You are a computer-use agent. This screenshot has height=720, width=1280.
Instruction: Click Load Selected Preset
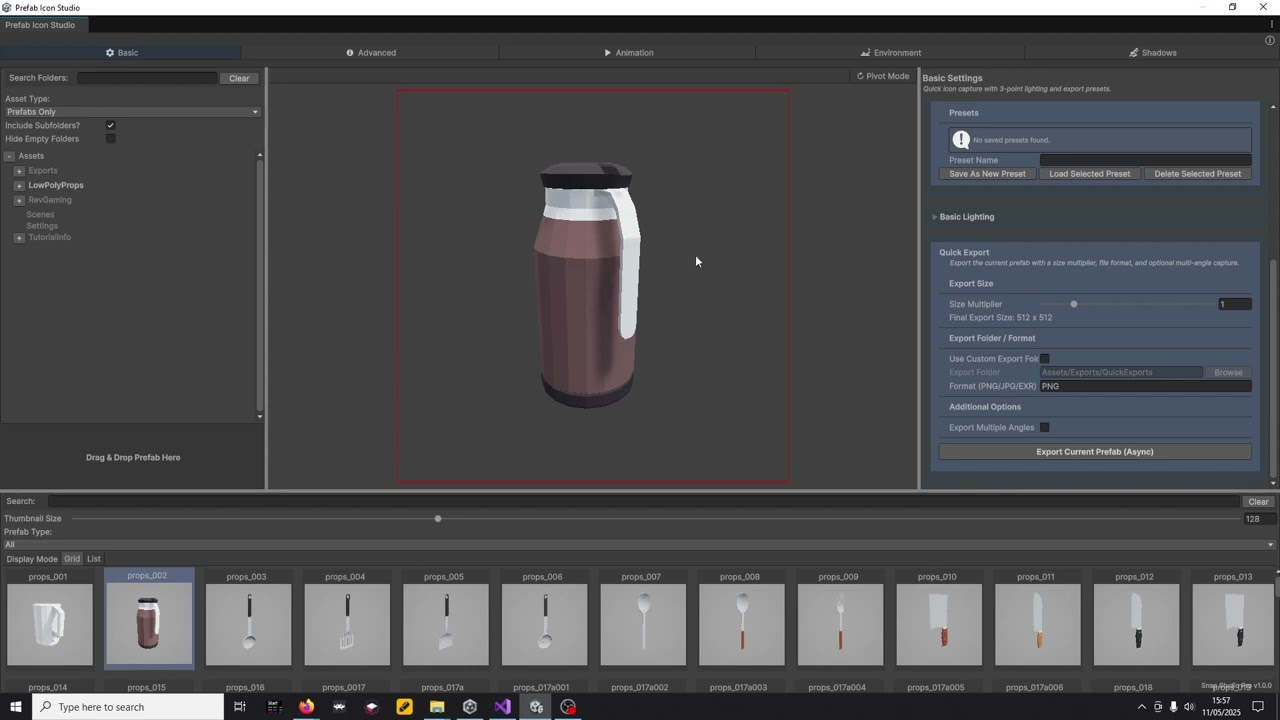pyautogui.click(x=1090, y=174)
